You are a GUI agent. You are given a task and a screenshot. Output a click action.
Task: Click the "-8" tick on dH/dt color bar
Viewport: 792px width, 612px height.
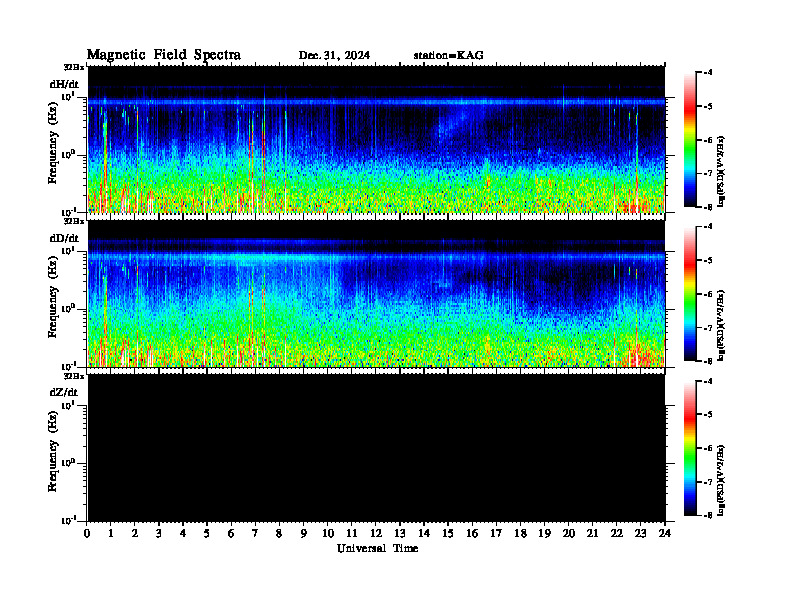(708, 207)
